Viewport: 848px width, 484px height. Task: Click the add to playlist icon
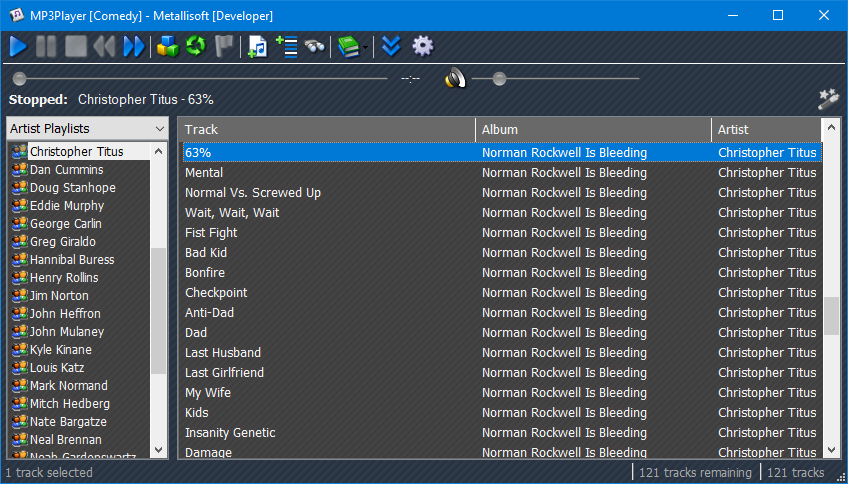point(287,46)
